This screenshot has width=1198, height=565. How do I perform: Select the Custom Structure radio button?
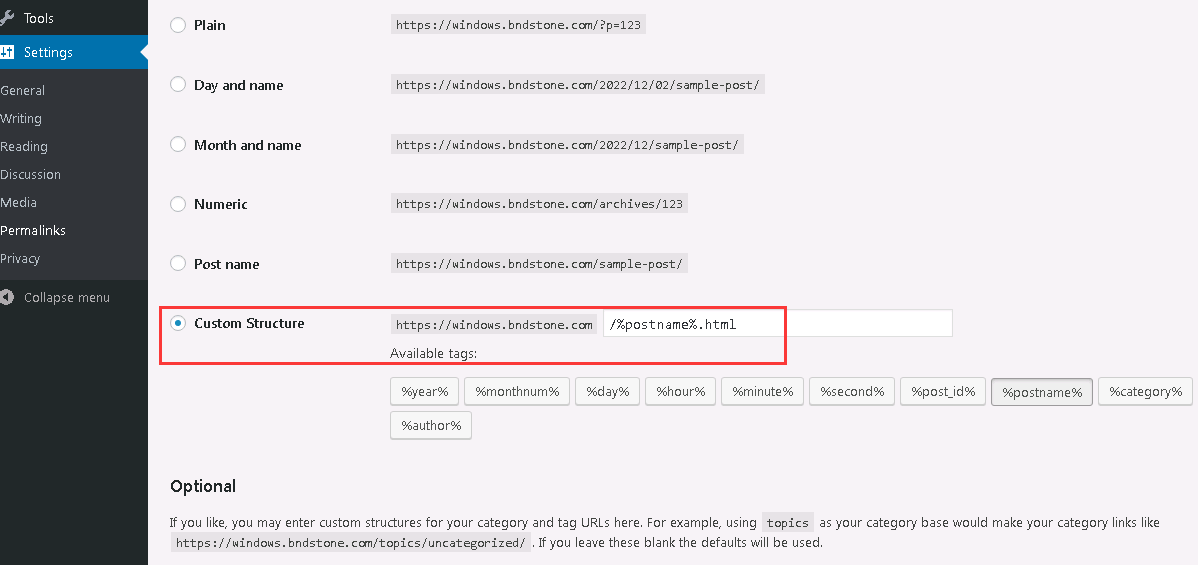click(x=178, y=323)
